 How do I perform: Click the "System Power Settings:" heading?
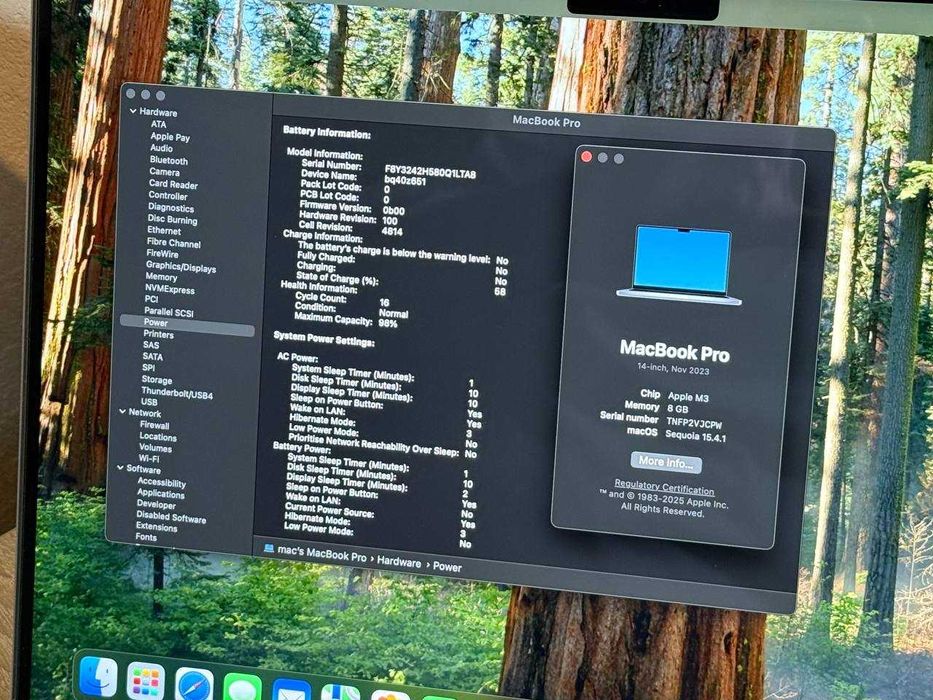324,339
